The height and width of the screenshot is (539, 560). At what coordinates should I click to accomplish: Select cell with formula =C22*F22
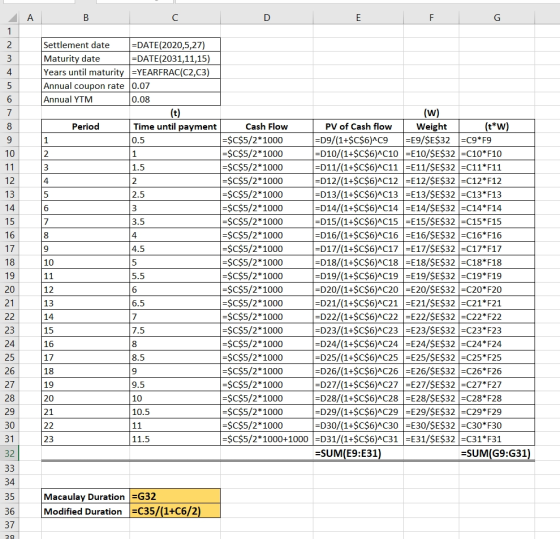[497, 316]
